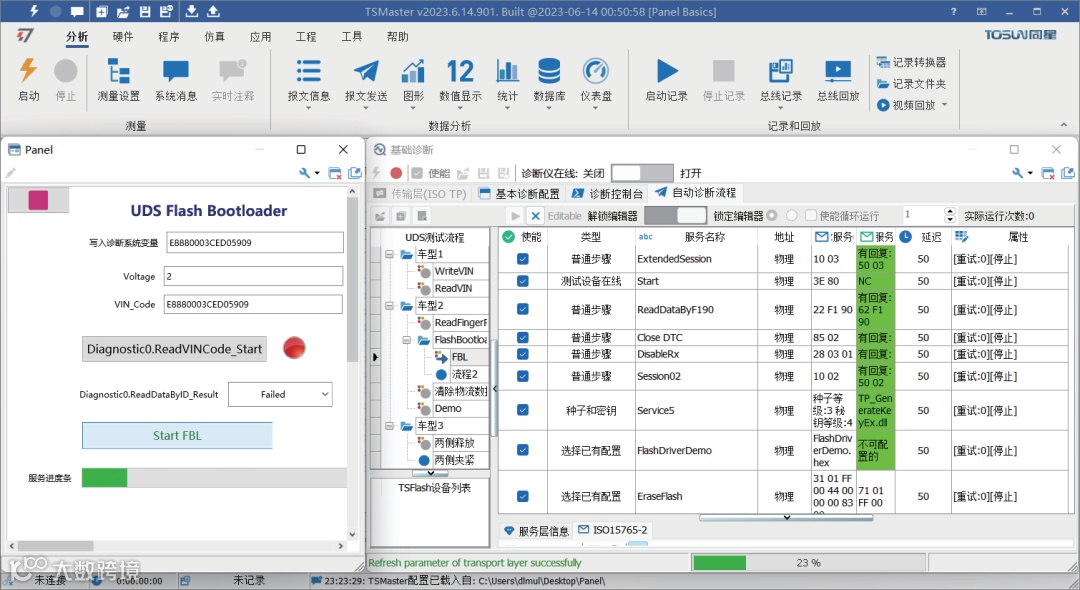Uncheck the Session02 step checkbox

(x=523, y=376)
